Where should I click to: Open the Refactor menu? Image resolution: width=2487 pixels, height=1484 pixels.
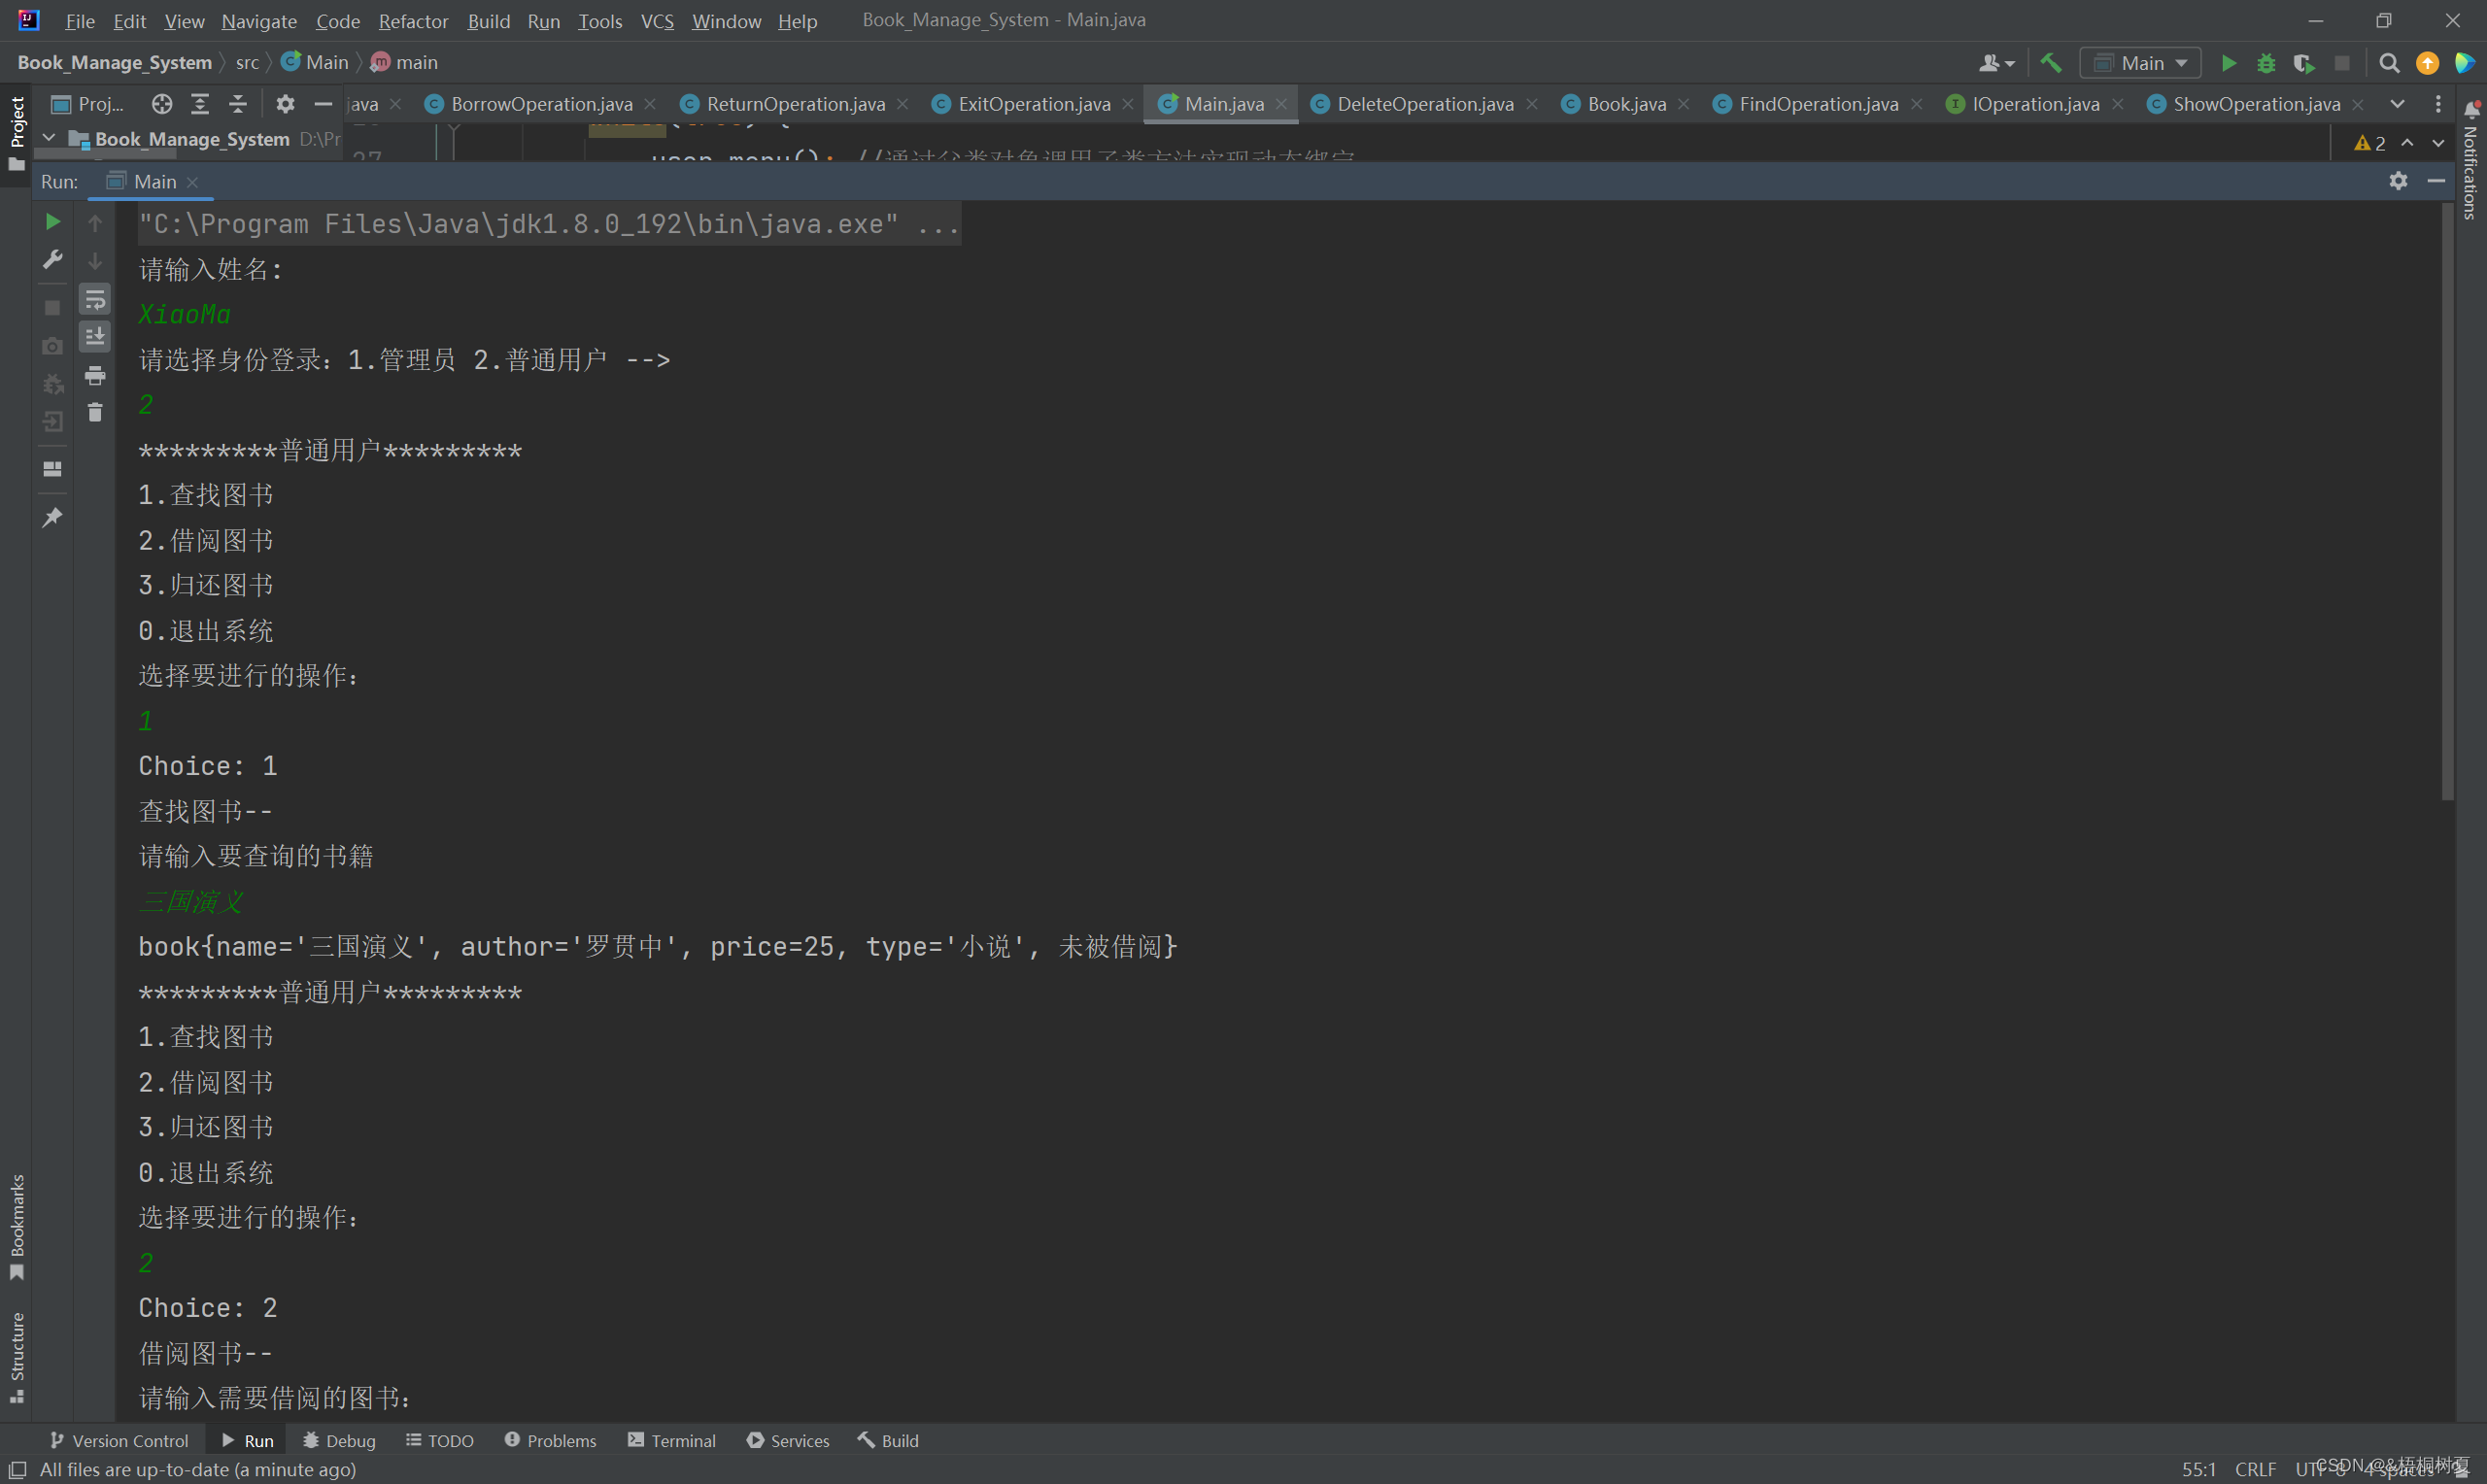[x=412, y=21]
